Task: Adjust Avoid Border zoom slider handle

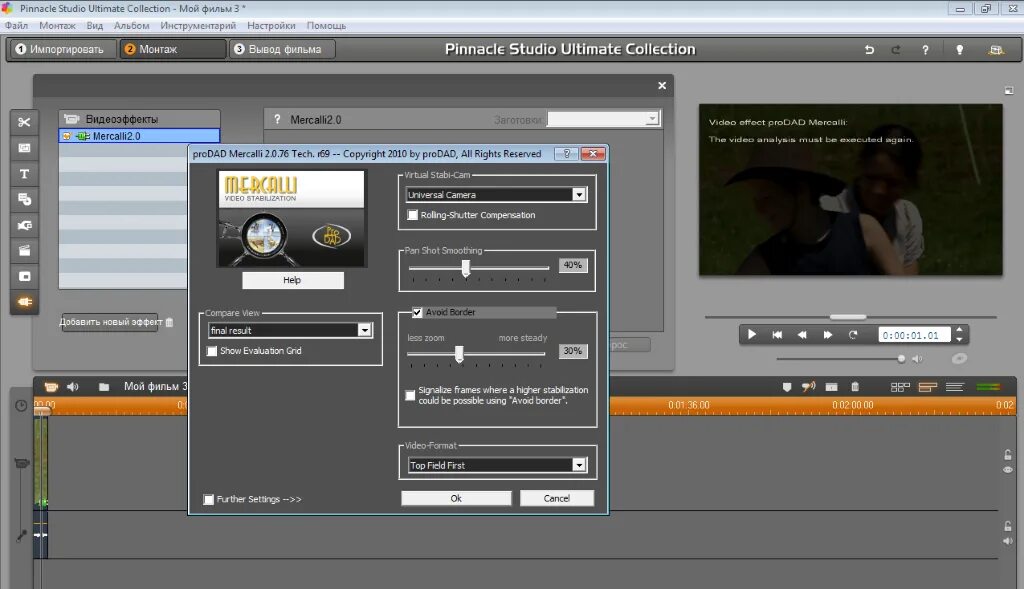Action: pos(459,354)
